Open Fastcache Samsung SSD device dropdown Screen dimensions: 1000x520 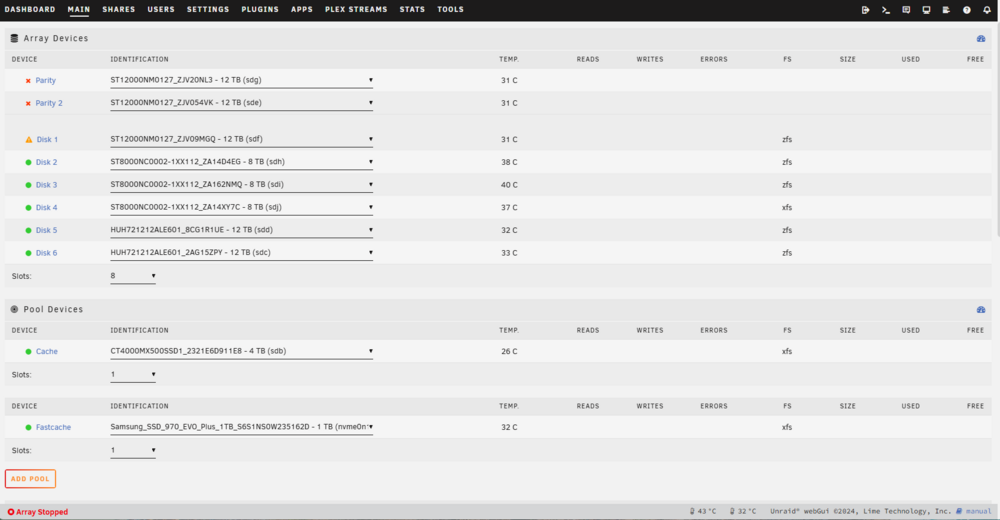tap(242, 427)
